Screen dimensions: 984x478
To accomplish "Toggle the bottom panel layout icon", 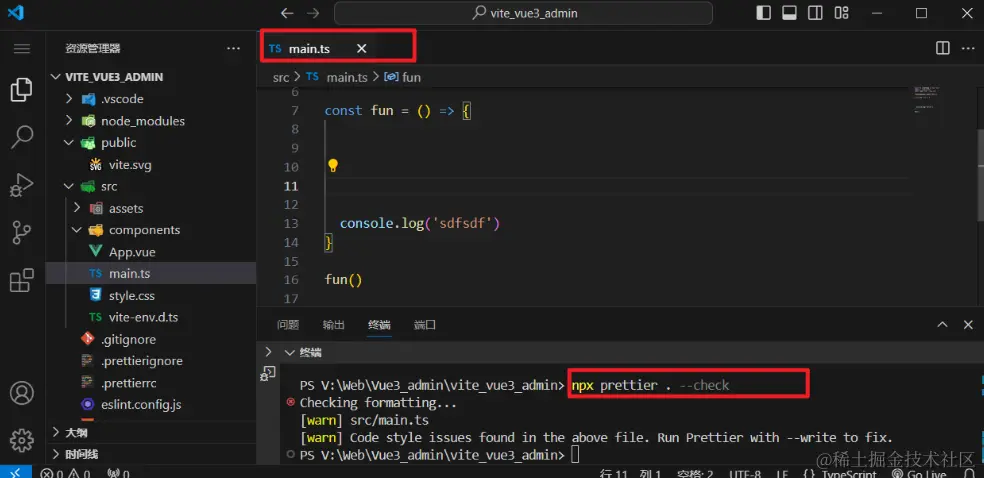I will 789,13.
